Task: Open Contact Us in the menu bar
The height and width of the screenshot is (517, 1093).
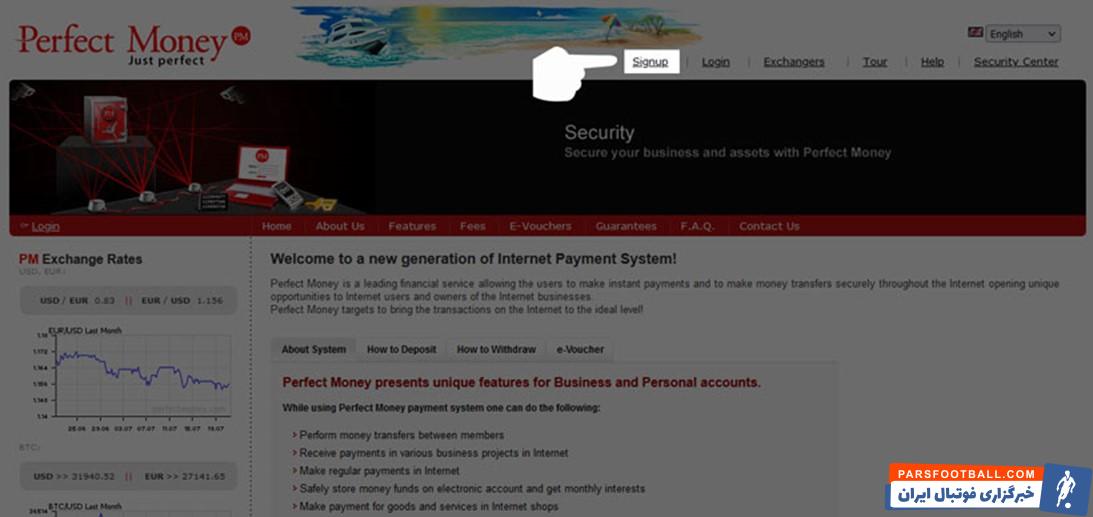Action: point(769,226)
